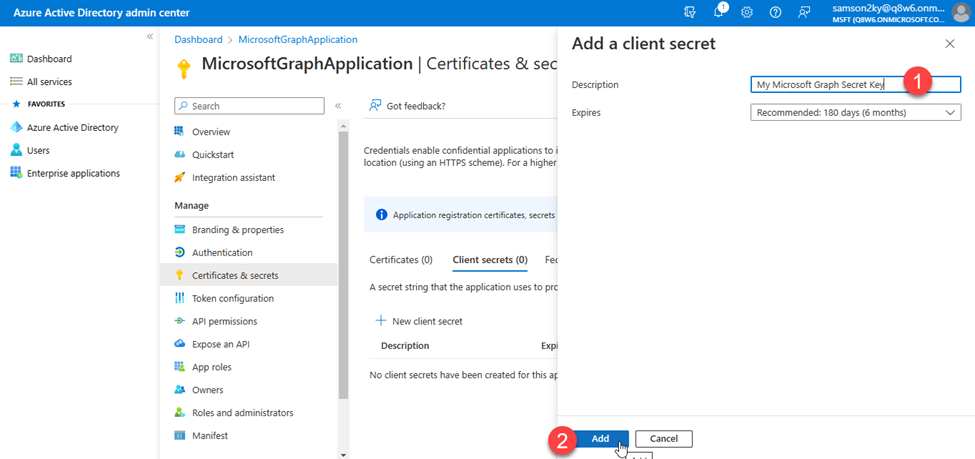The image size is (975, 459).
Task: Open the feedback icon in top bar
Action: click(804, 12)
